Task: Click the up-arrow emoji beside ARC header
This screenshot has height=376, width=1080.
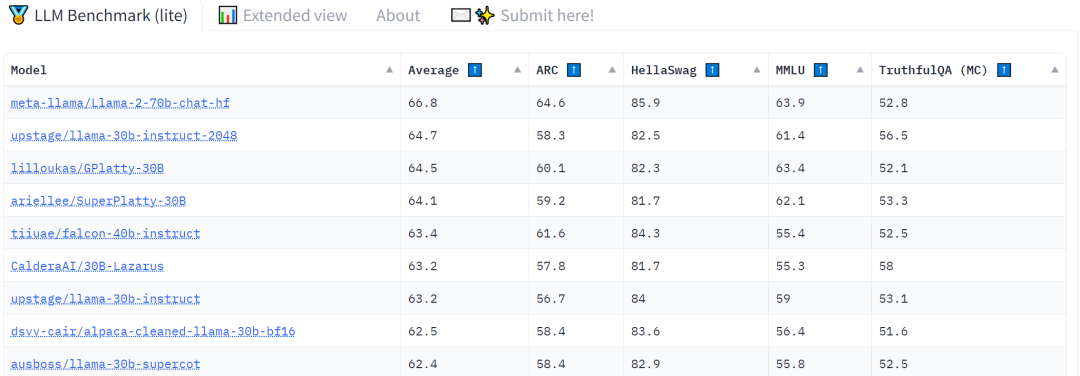Action: coord(574,70)
